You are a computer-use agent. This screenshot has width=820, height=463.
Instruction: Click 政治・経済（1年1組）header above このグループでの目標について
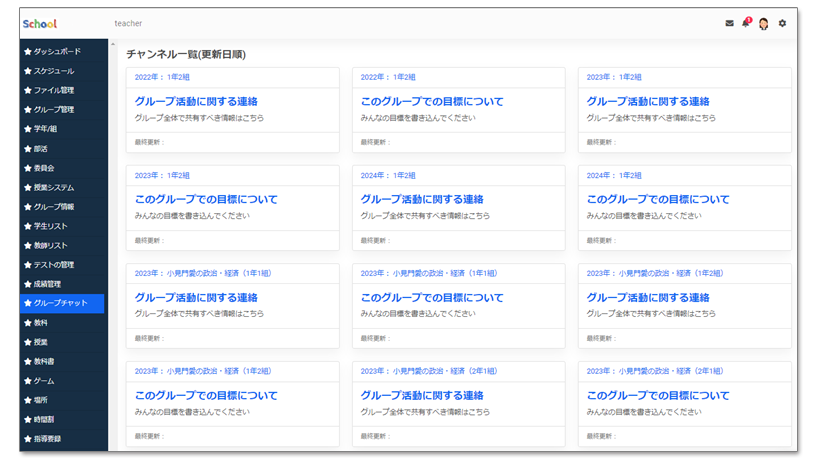point(429,274)
